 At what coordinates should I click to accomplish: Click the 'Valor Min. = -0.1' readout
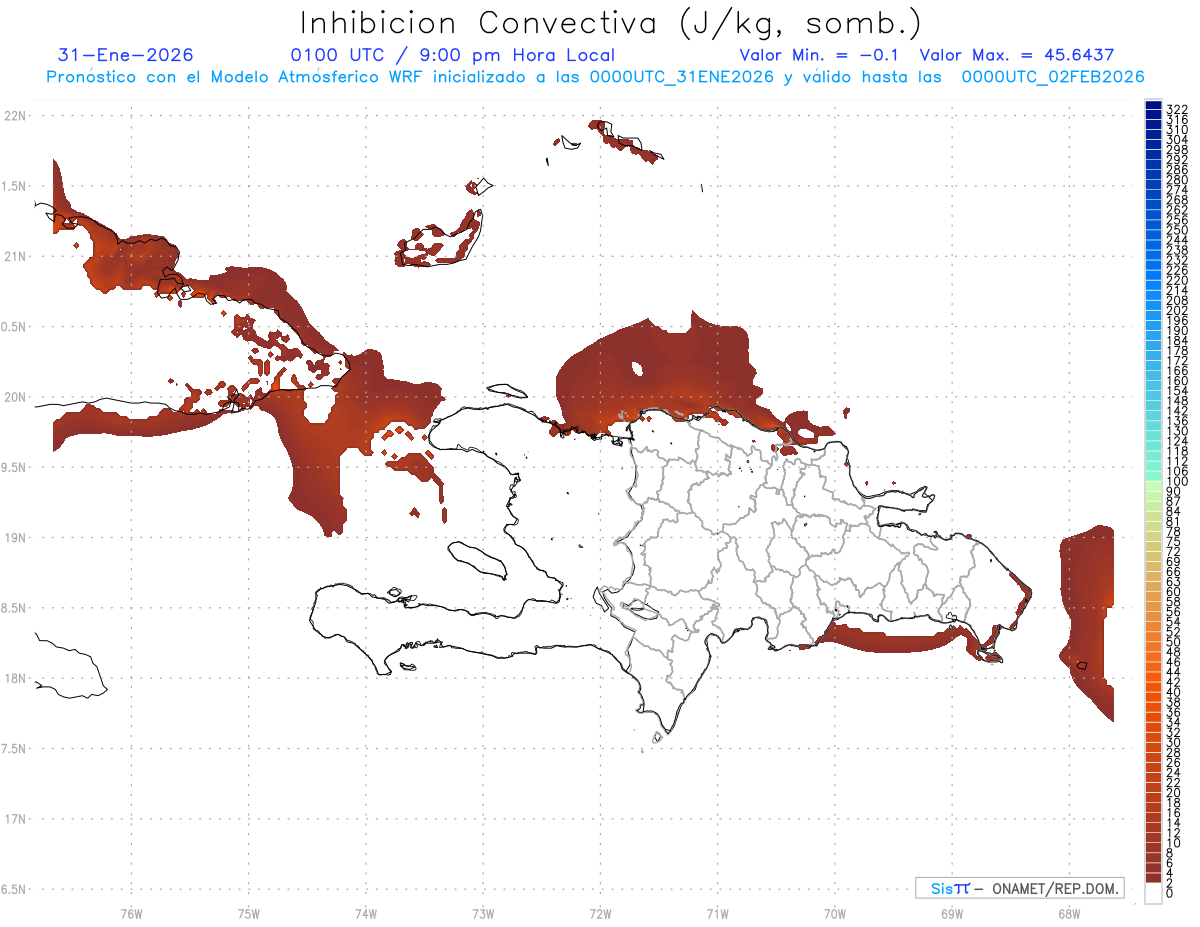click(x=820, y=55)
